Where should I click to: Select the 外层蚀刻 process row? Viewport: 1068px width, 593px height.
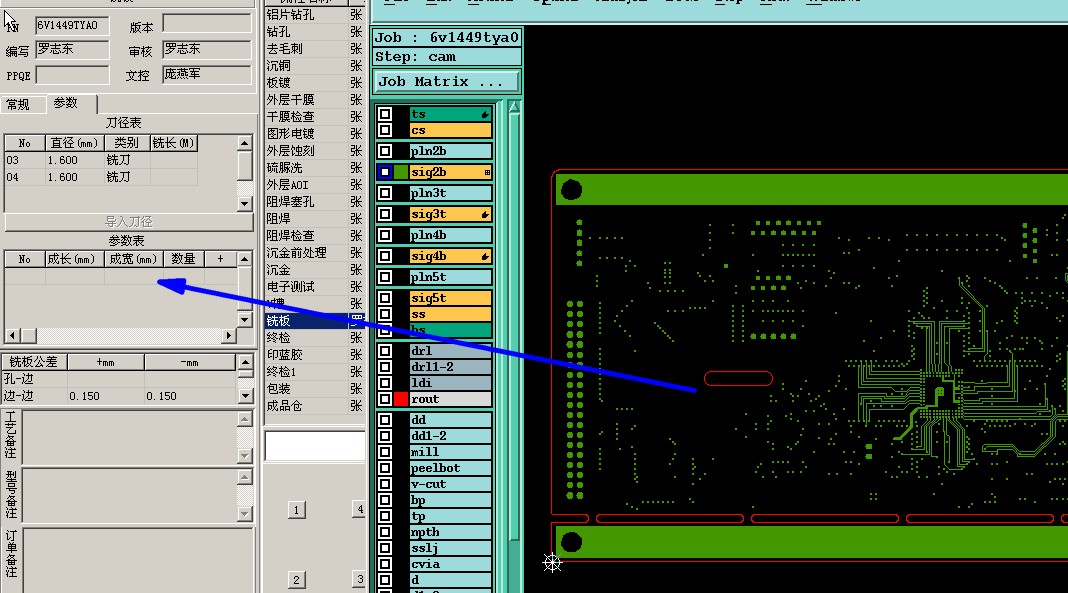(x=314, y=150)
